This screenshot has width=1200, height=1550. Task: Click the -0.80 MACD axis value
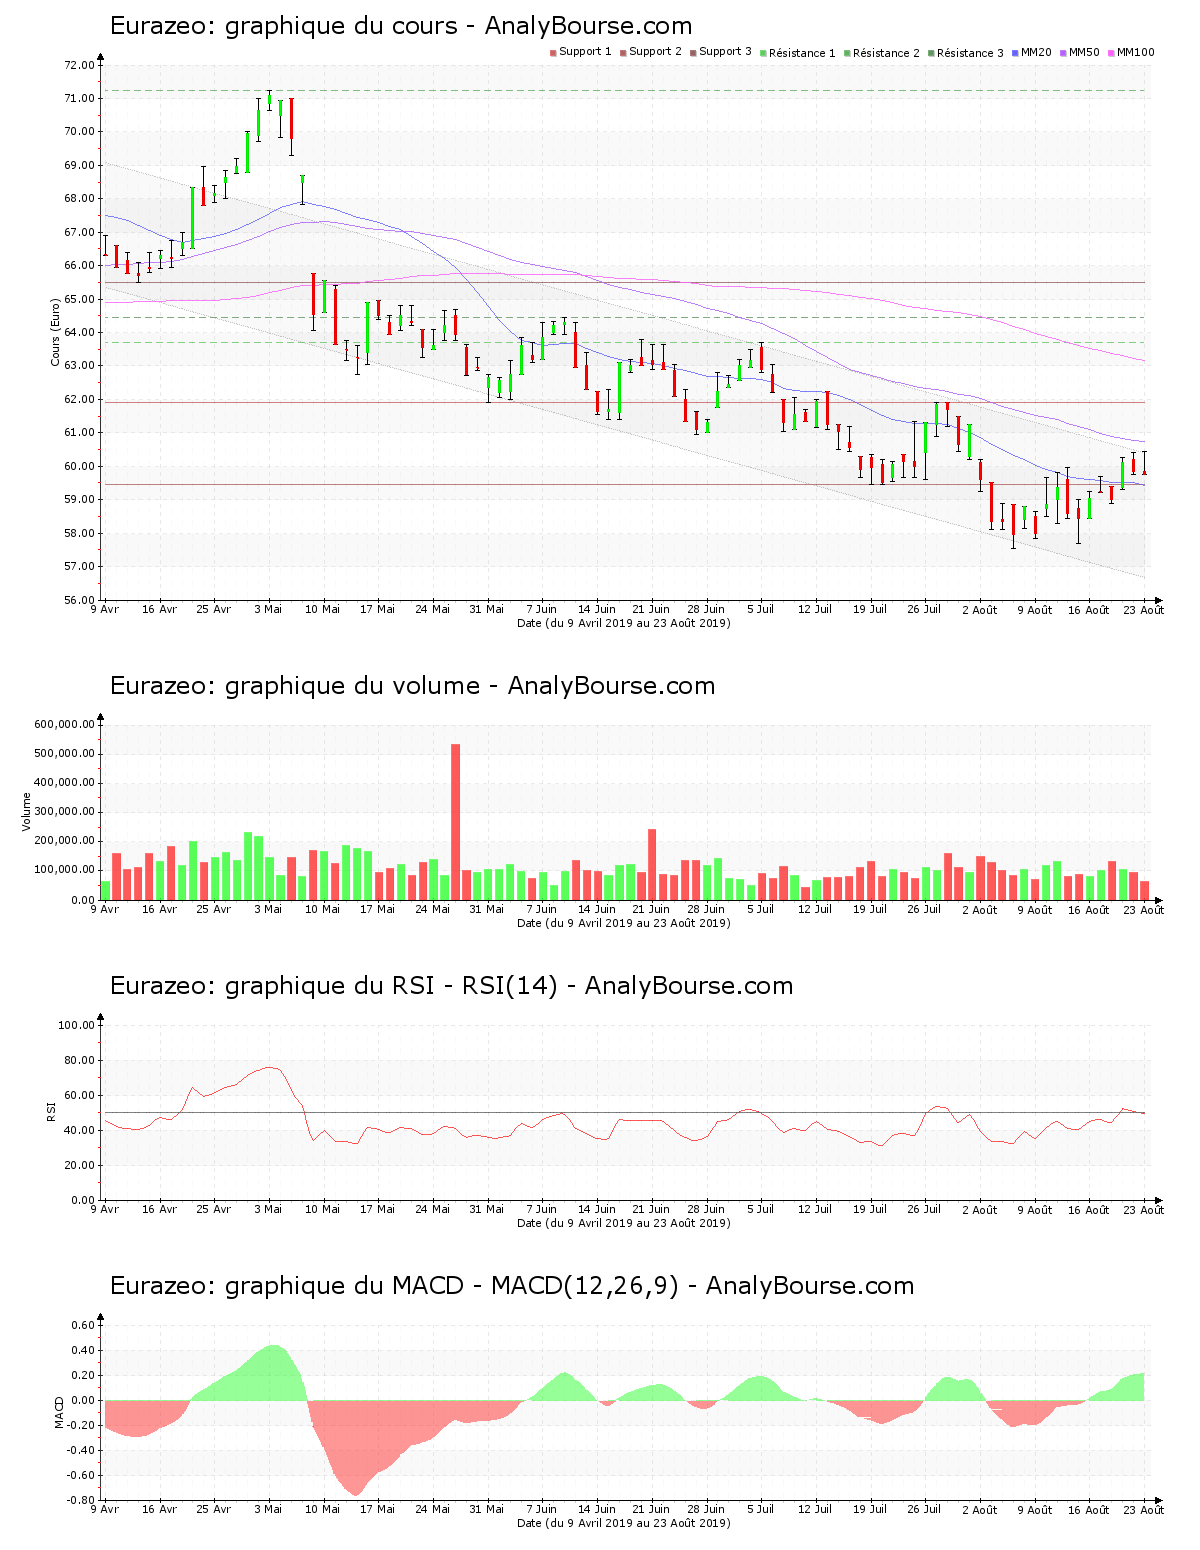coord(82,1500)
